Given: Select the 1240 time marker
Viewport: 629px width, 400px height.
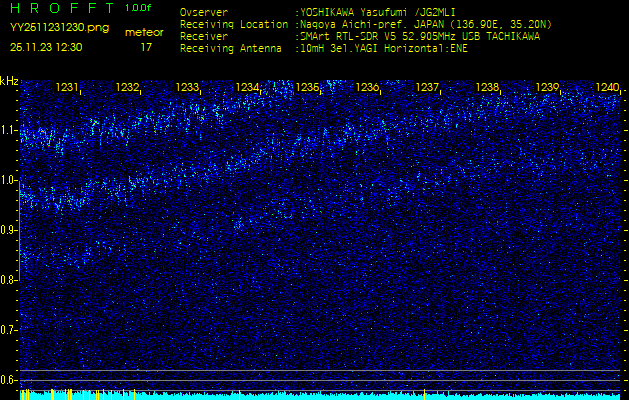Looking at the screenshot, I should pos(606,88).
